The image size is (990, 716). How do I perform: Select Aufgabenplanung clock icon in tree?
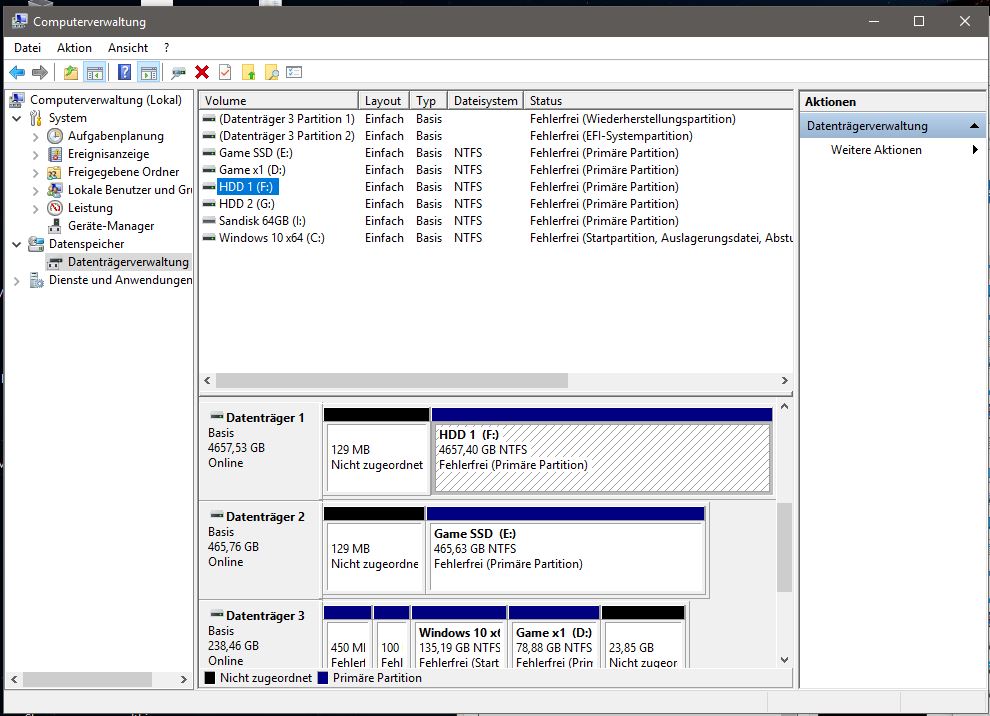click(x=55, y=136)
